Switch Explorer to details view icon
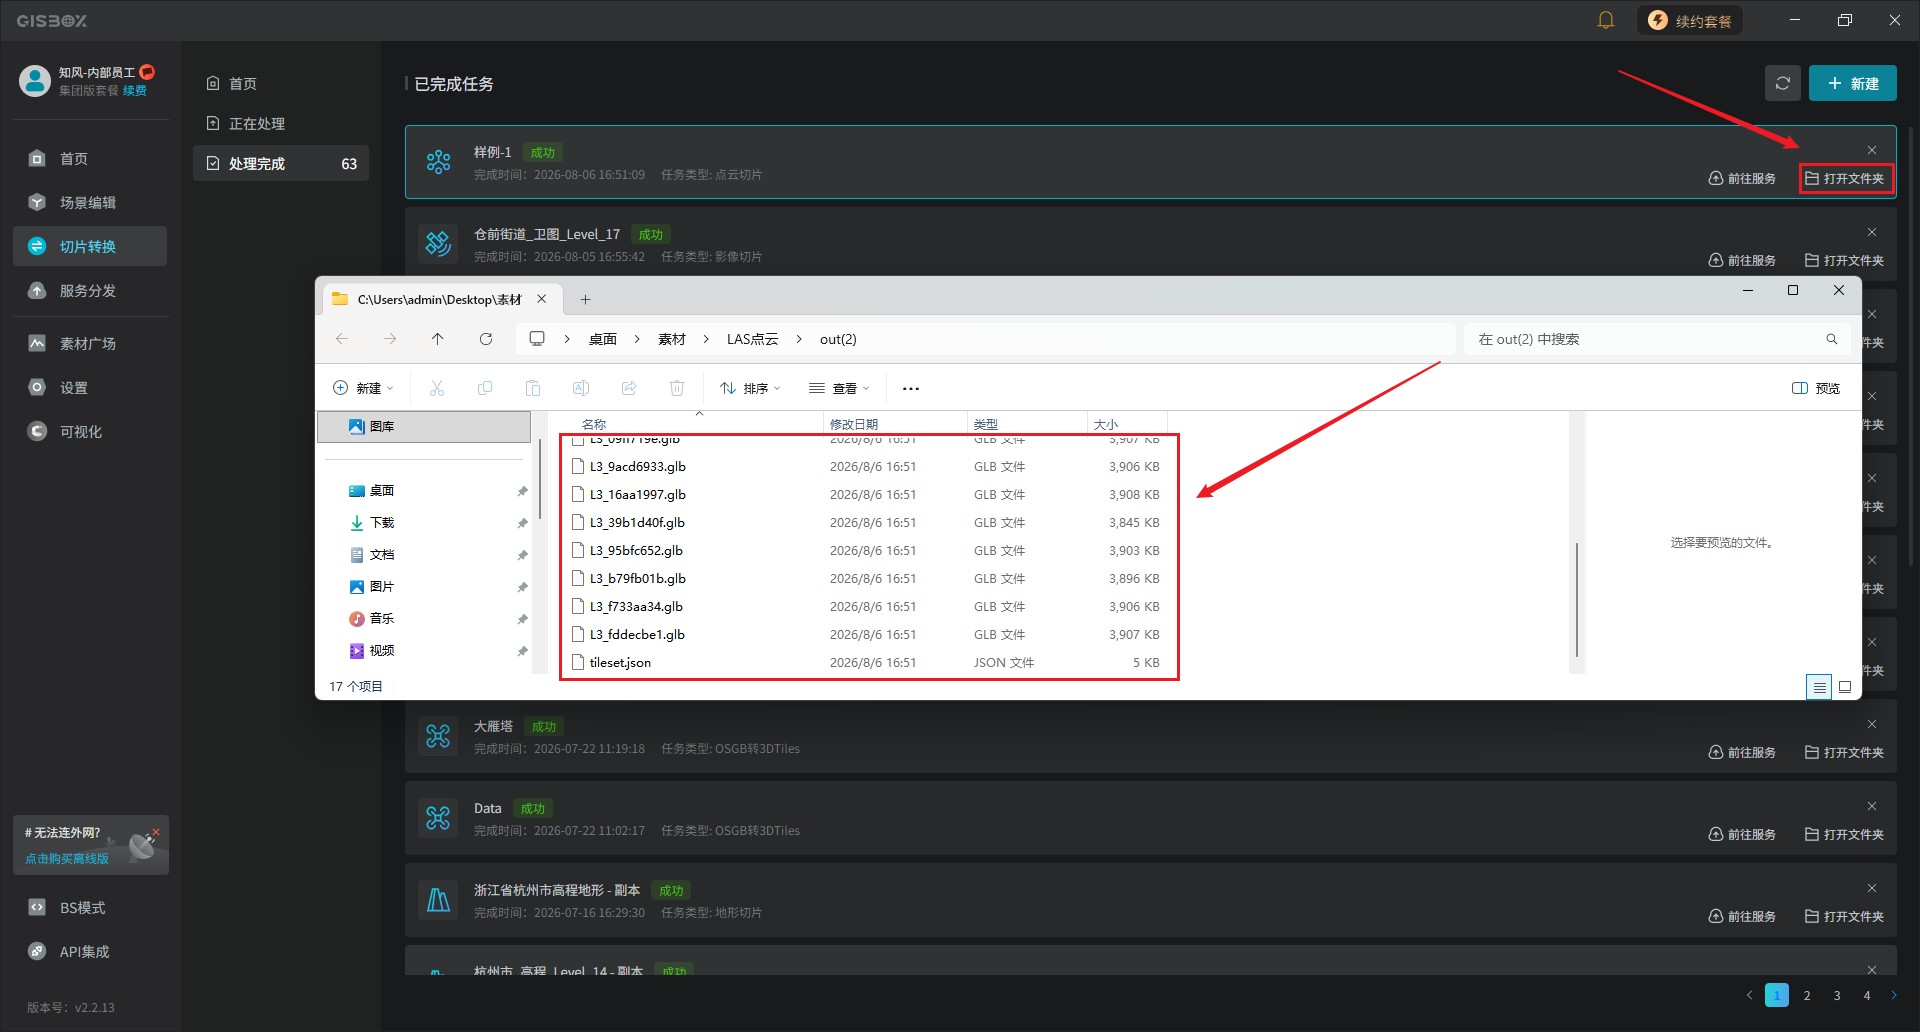The height and width of the screenshot is (1032, 1920). (x=1819, y=686)
